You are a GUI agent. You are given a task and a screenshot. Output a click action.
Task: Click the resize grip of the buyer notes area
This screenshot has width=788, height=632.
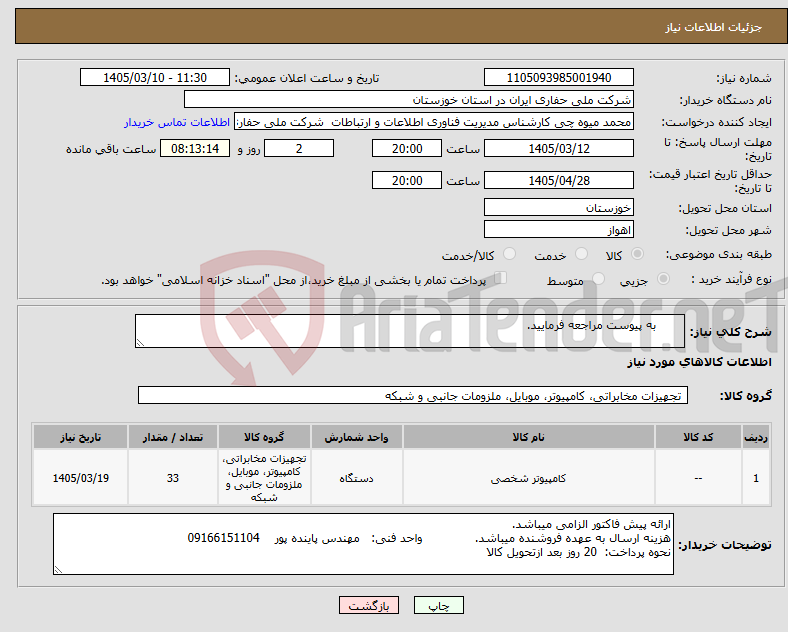tap(58, 570)
